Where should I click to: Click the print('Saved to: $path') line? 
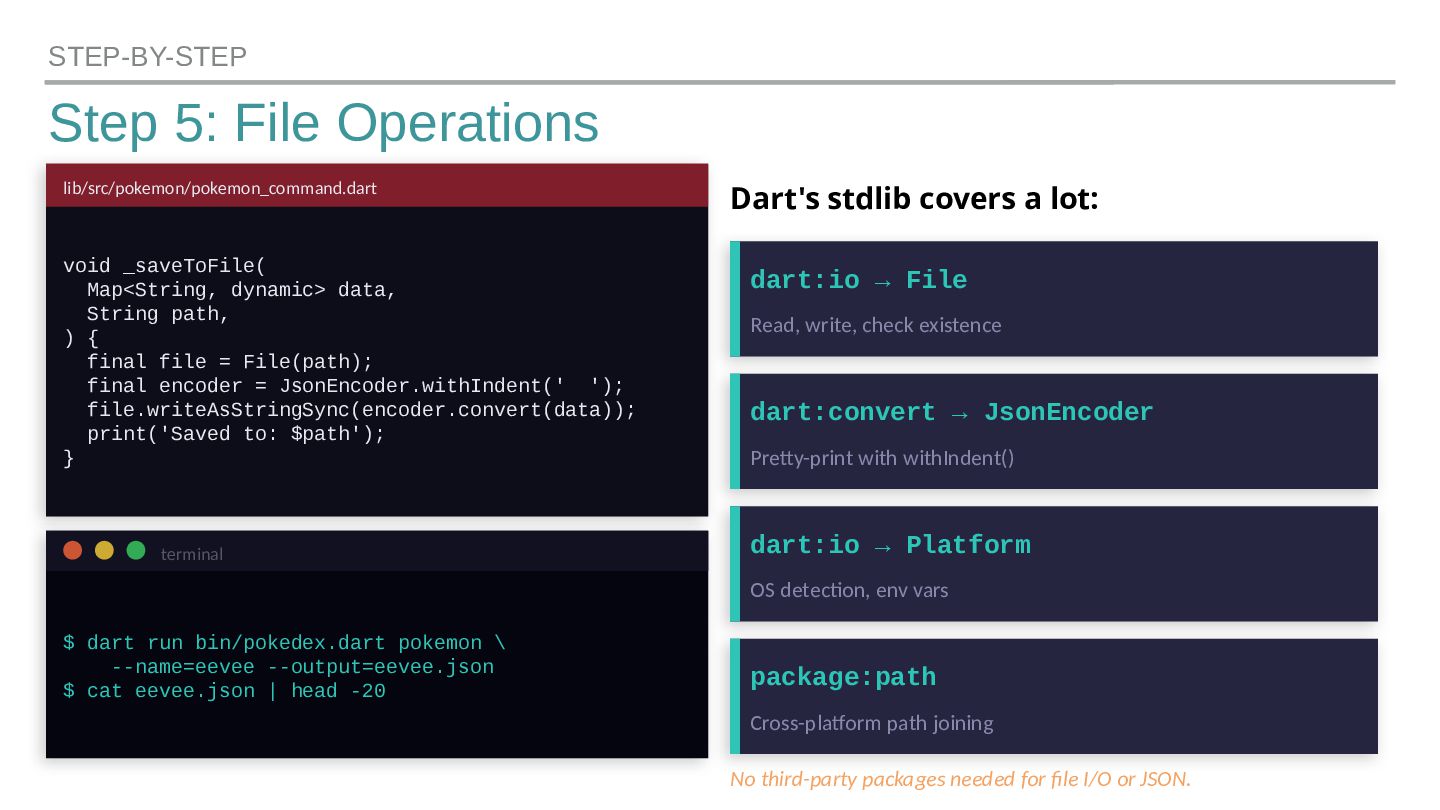pyautogui.click(x=236, y=434)
